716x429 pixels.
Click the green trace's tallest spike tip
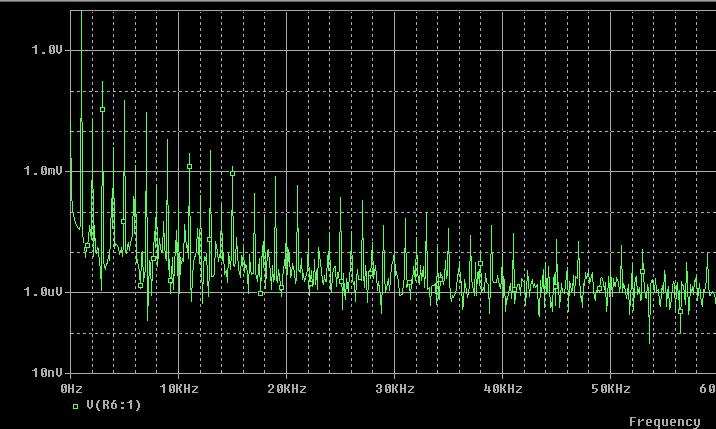pyautogui.click(x=102, y=82)
